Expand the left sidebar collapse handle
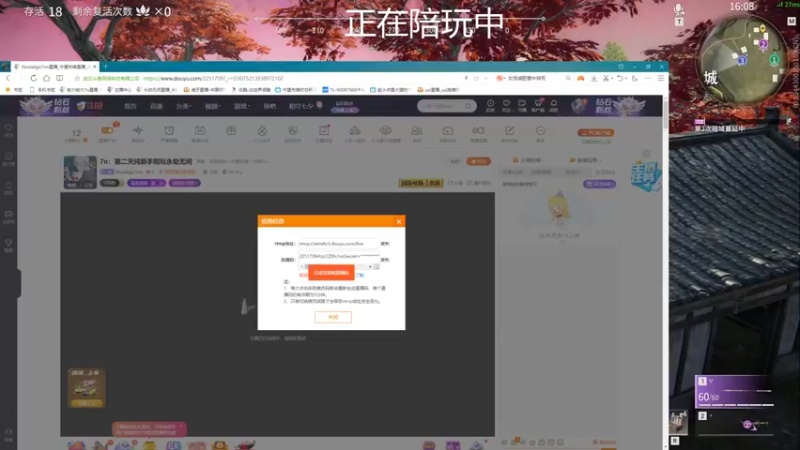Viewport: 800px width, 450px height. pyautogui.click(x=19, y=283)
